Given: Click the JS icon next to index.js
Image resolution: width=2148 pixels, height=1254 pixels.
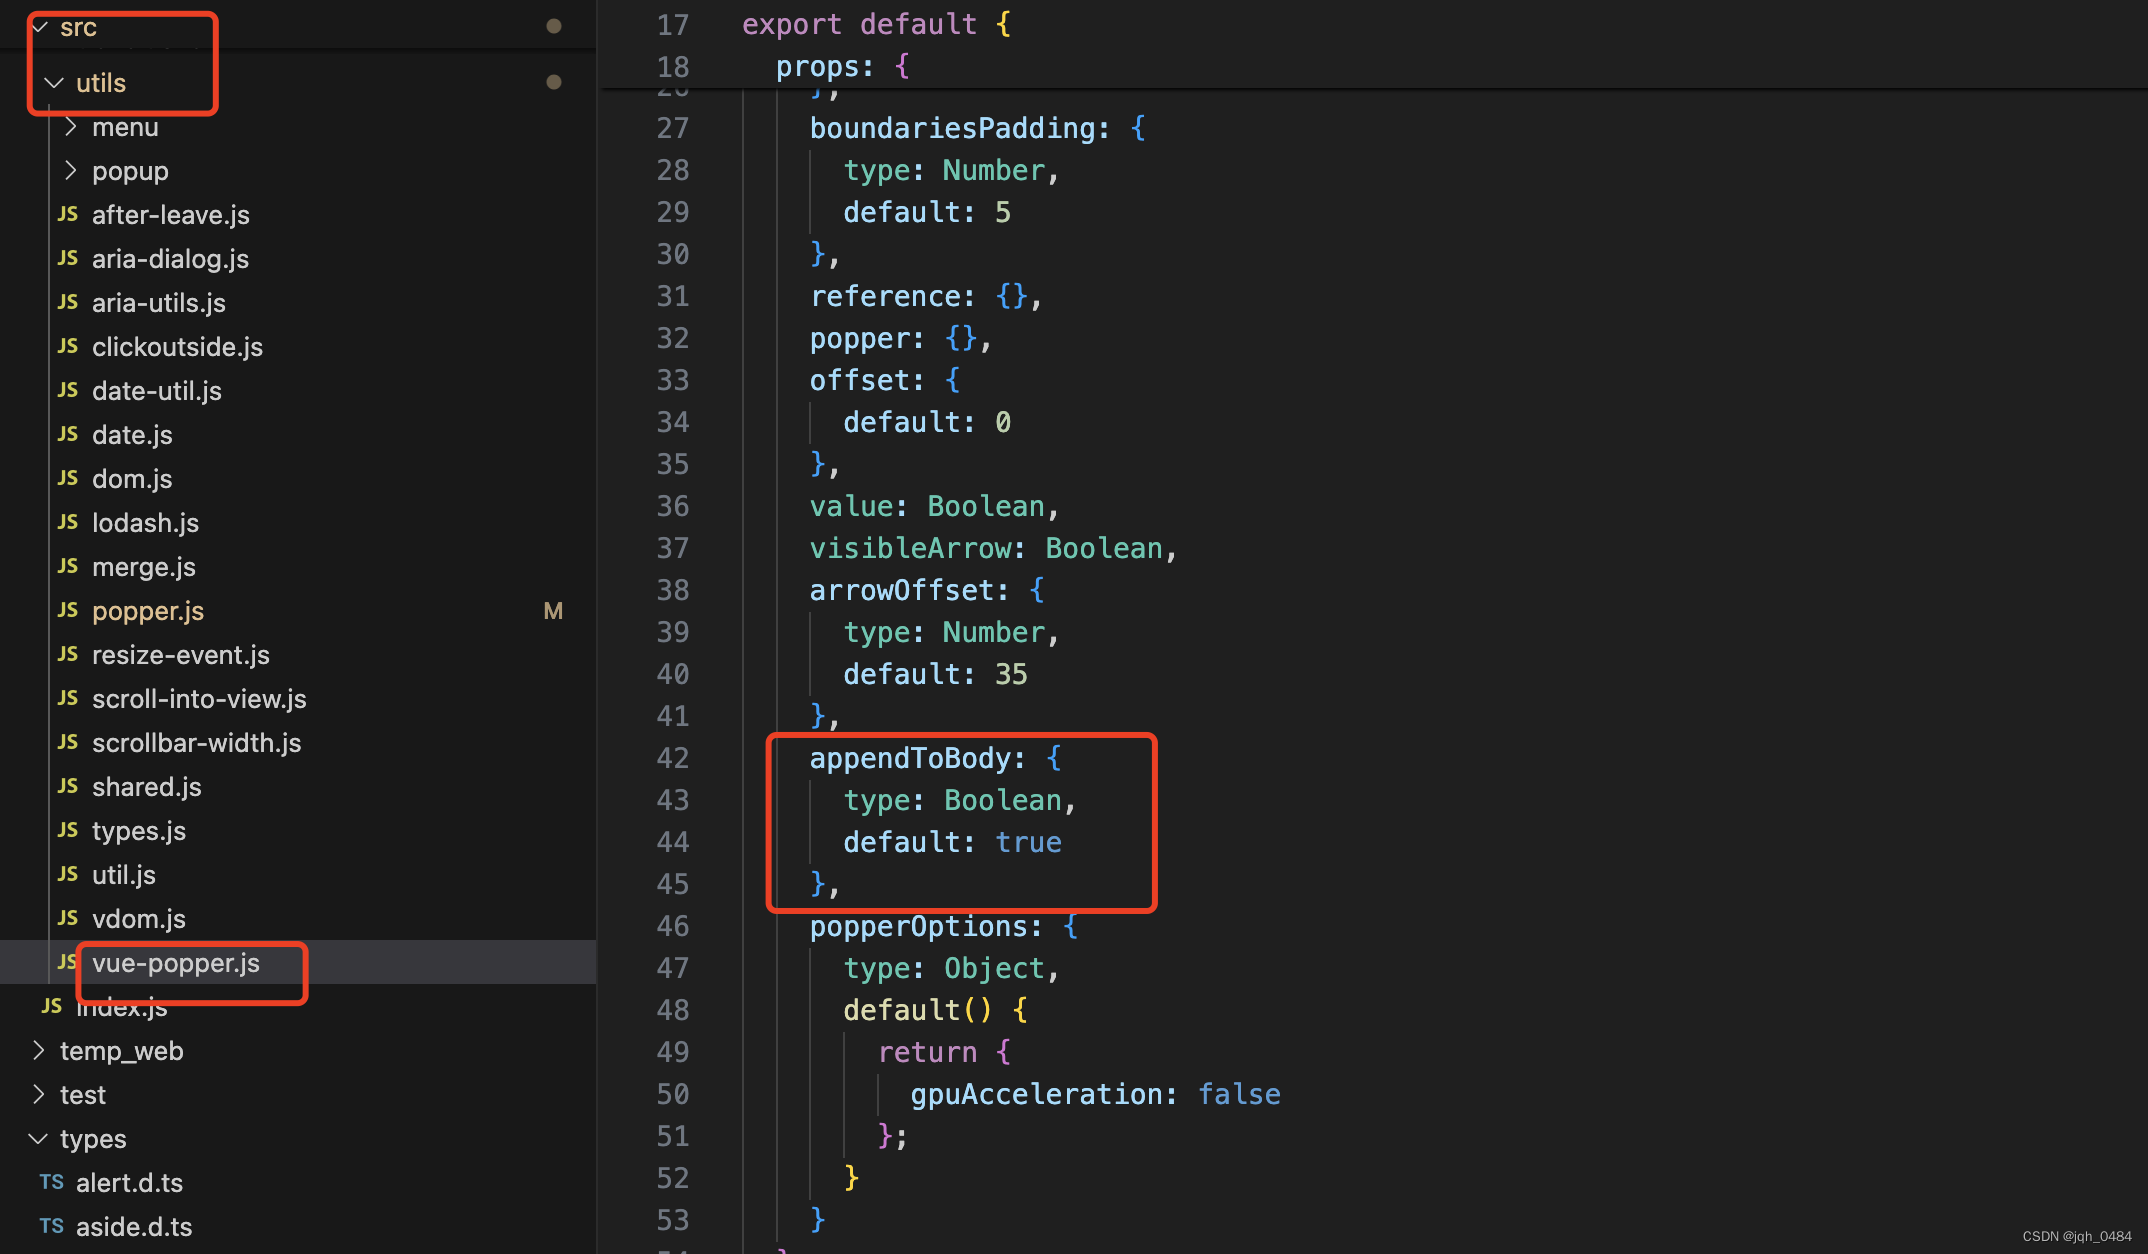Looking at the screenshot, I should pyautogui.click(x=50, y=1007).
